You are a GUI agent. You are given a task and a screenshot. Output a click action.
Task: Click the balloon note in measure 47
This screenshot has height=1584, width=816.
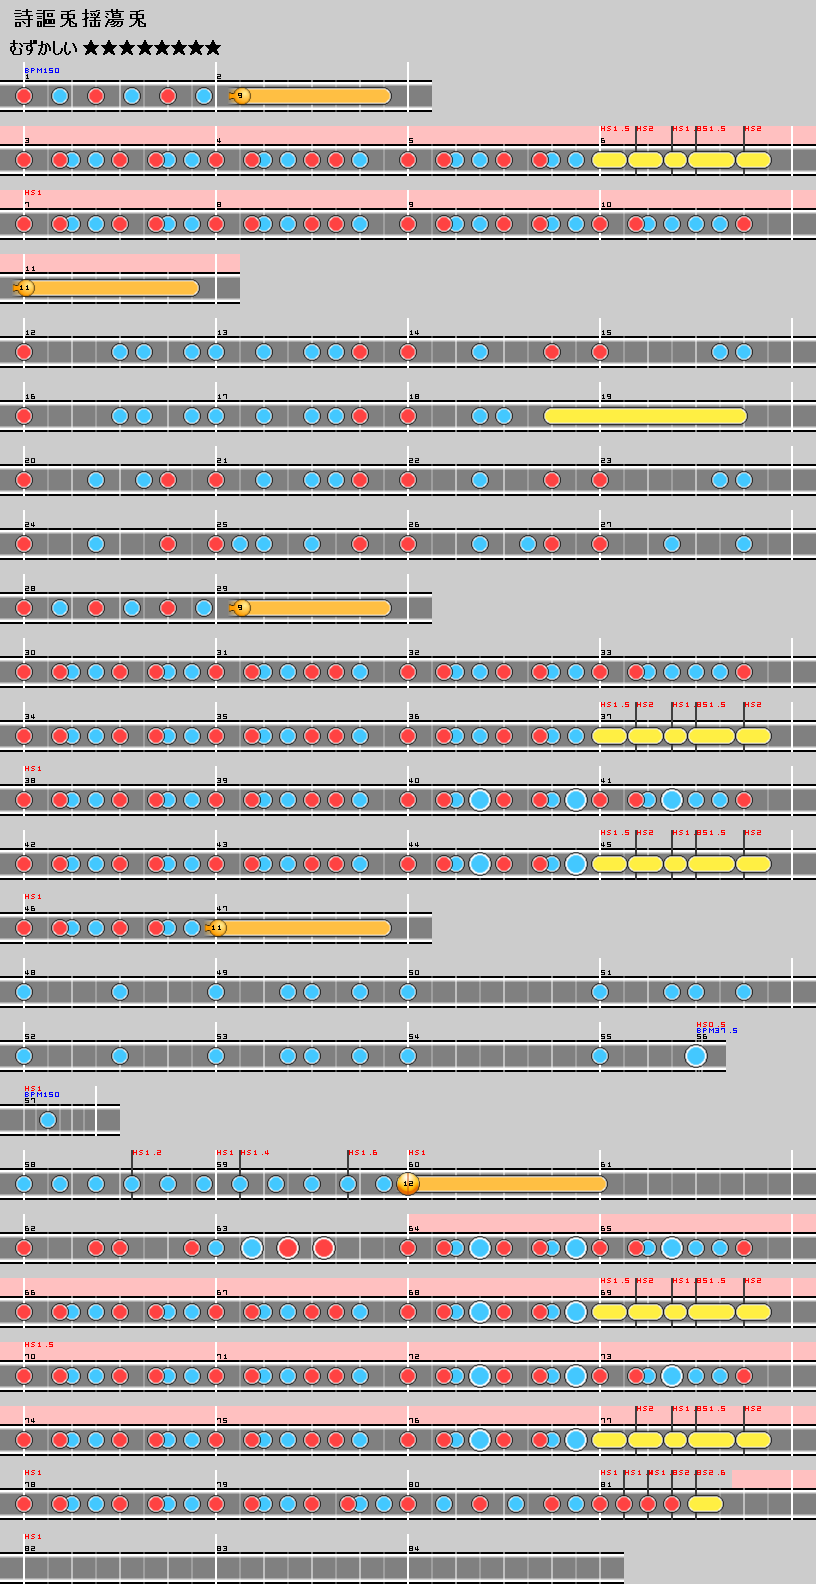click(x=217, y=928)
